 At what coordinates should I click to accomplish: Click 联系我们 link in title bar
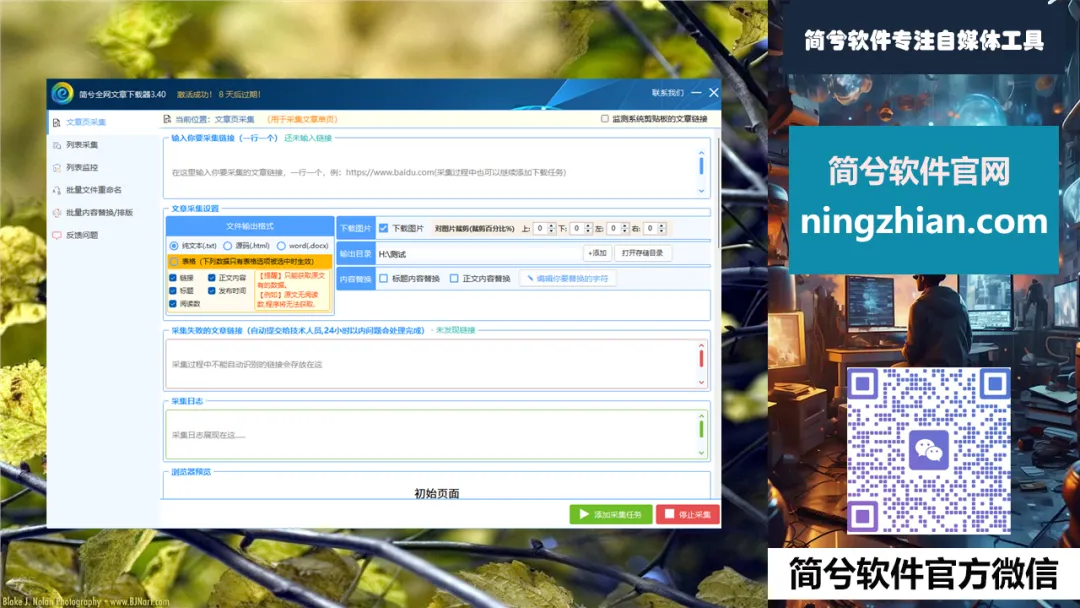pyautogui.click(x=667, y=93)
